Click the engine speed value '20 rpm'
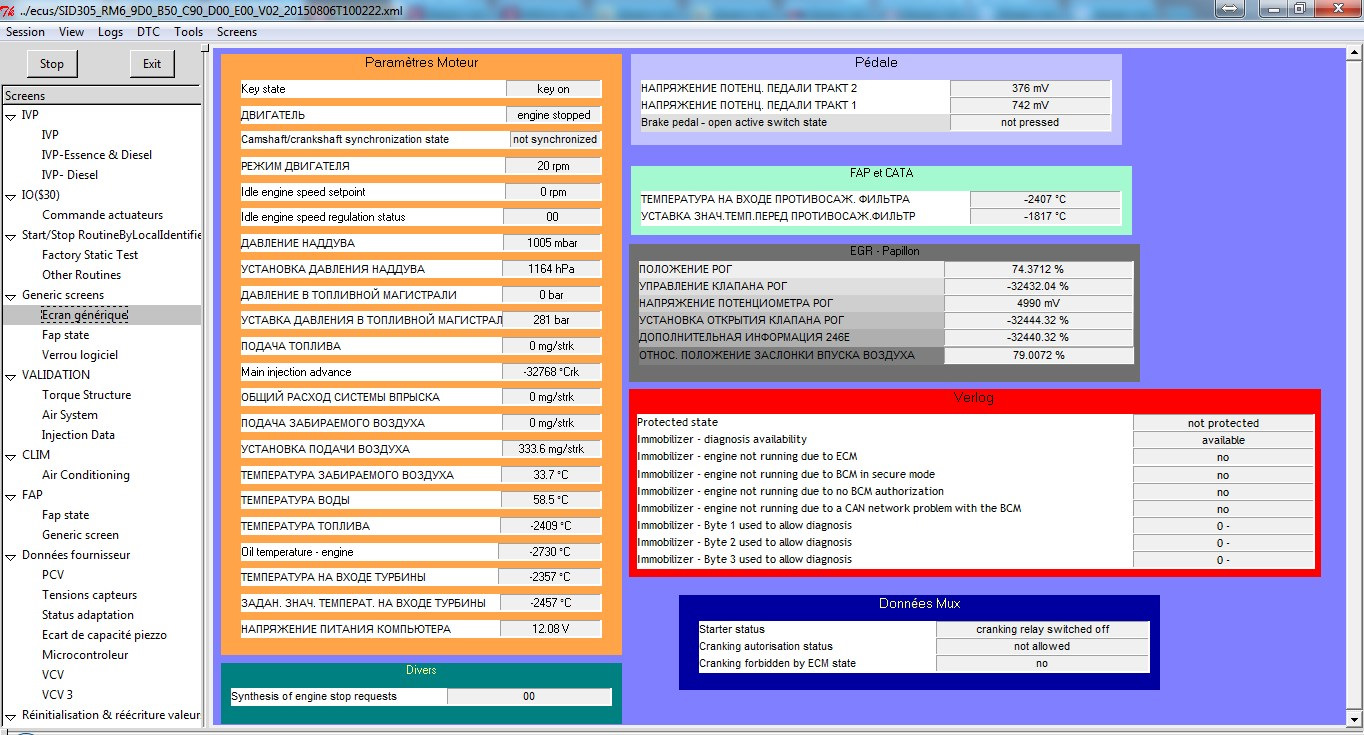The height and width of the screenshot is (735, 1364). (552, 166)
